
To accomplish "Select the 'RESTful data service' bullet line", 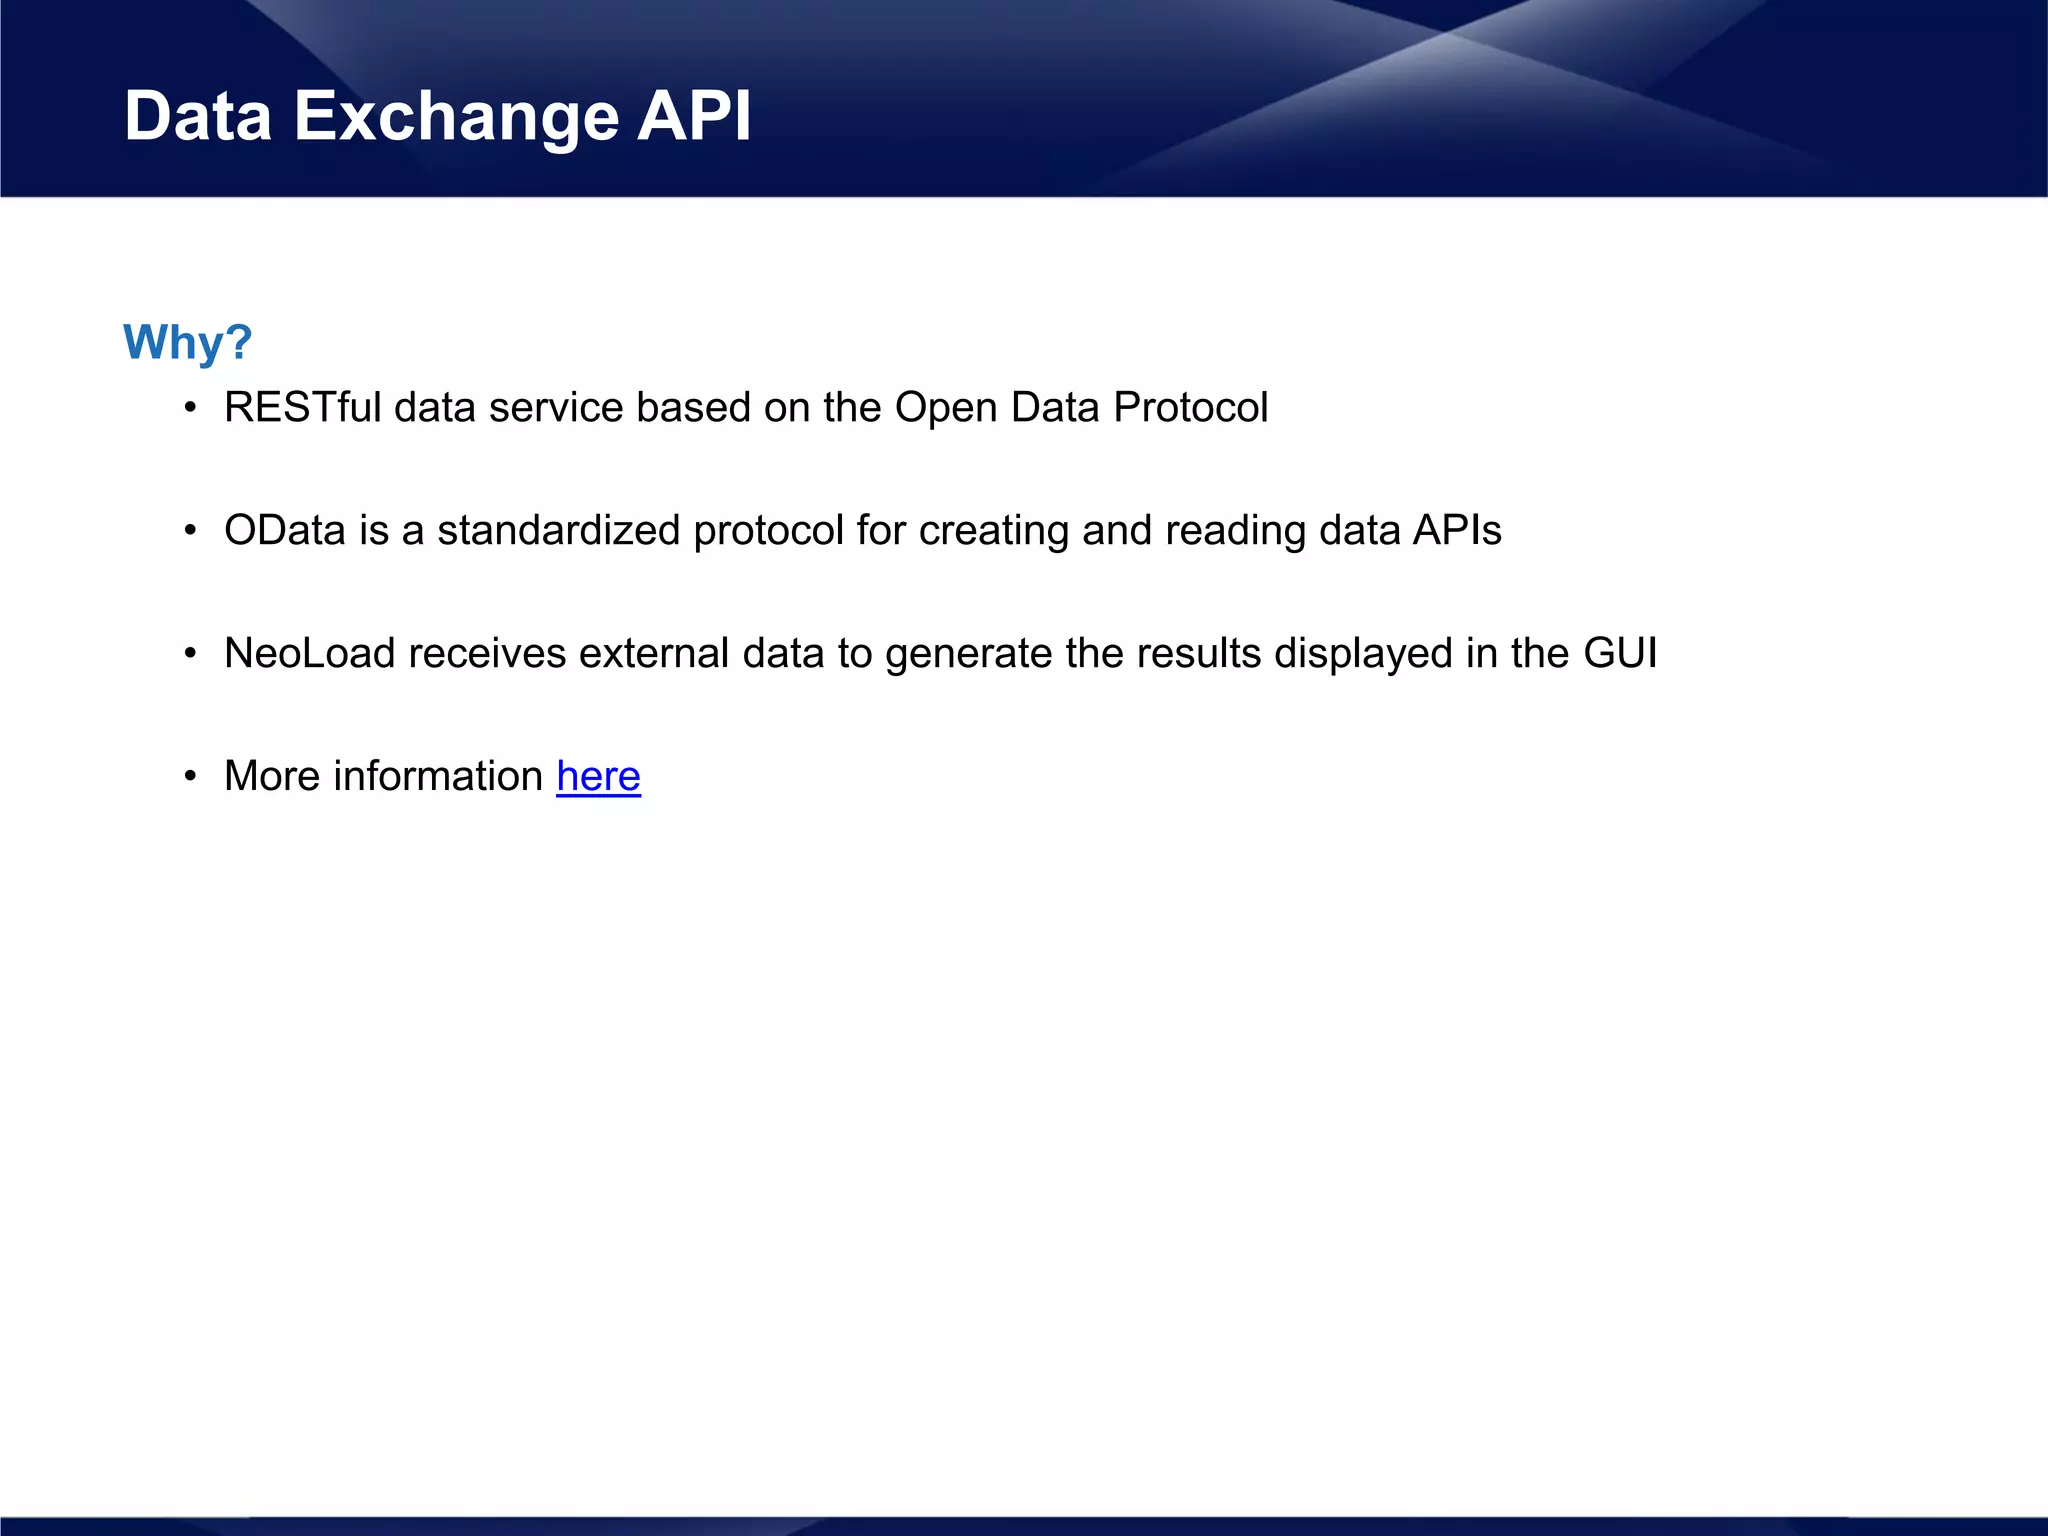I will pos(745,408).
